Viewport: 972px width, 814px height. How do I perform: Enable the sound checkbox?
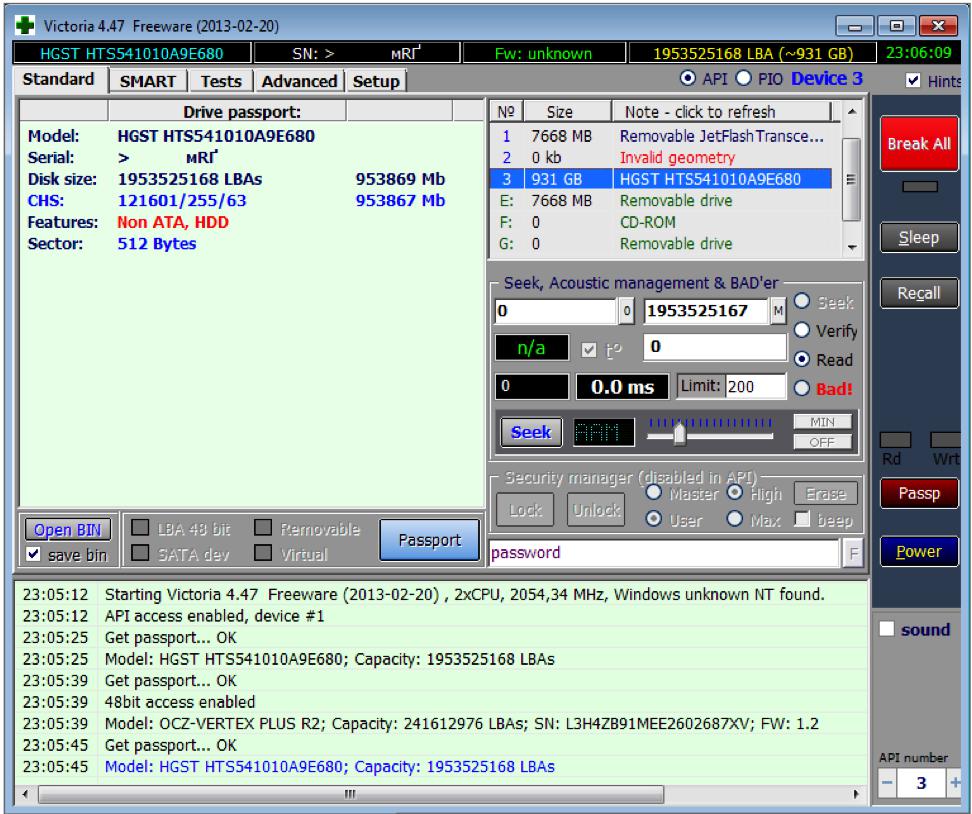tap(887, 629)
